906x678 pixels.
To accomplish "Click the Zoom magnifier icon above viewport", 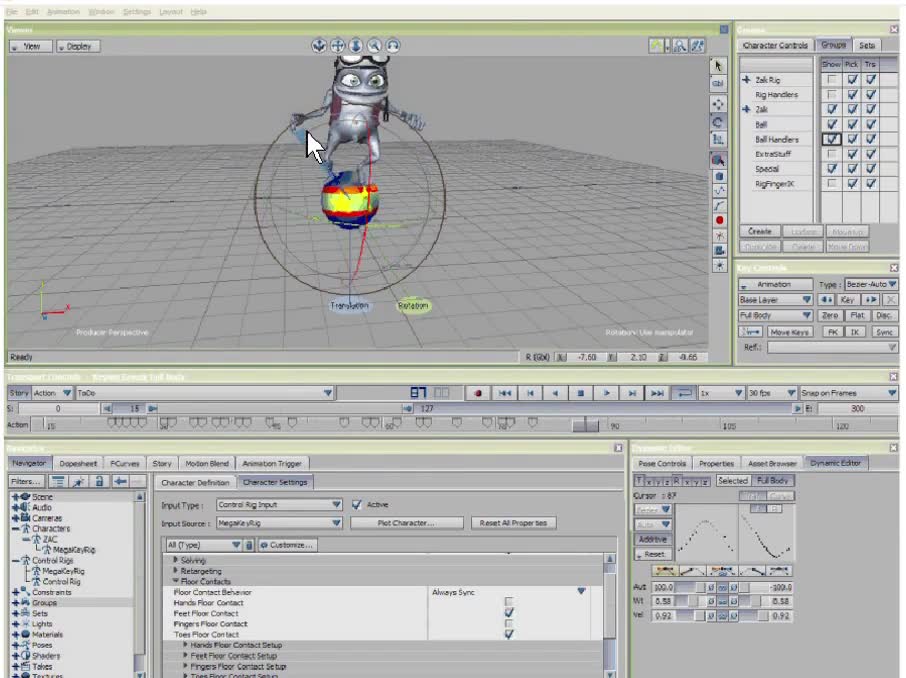I will (374, 45).
